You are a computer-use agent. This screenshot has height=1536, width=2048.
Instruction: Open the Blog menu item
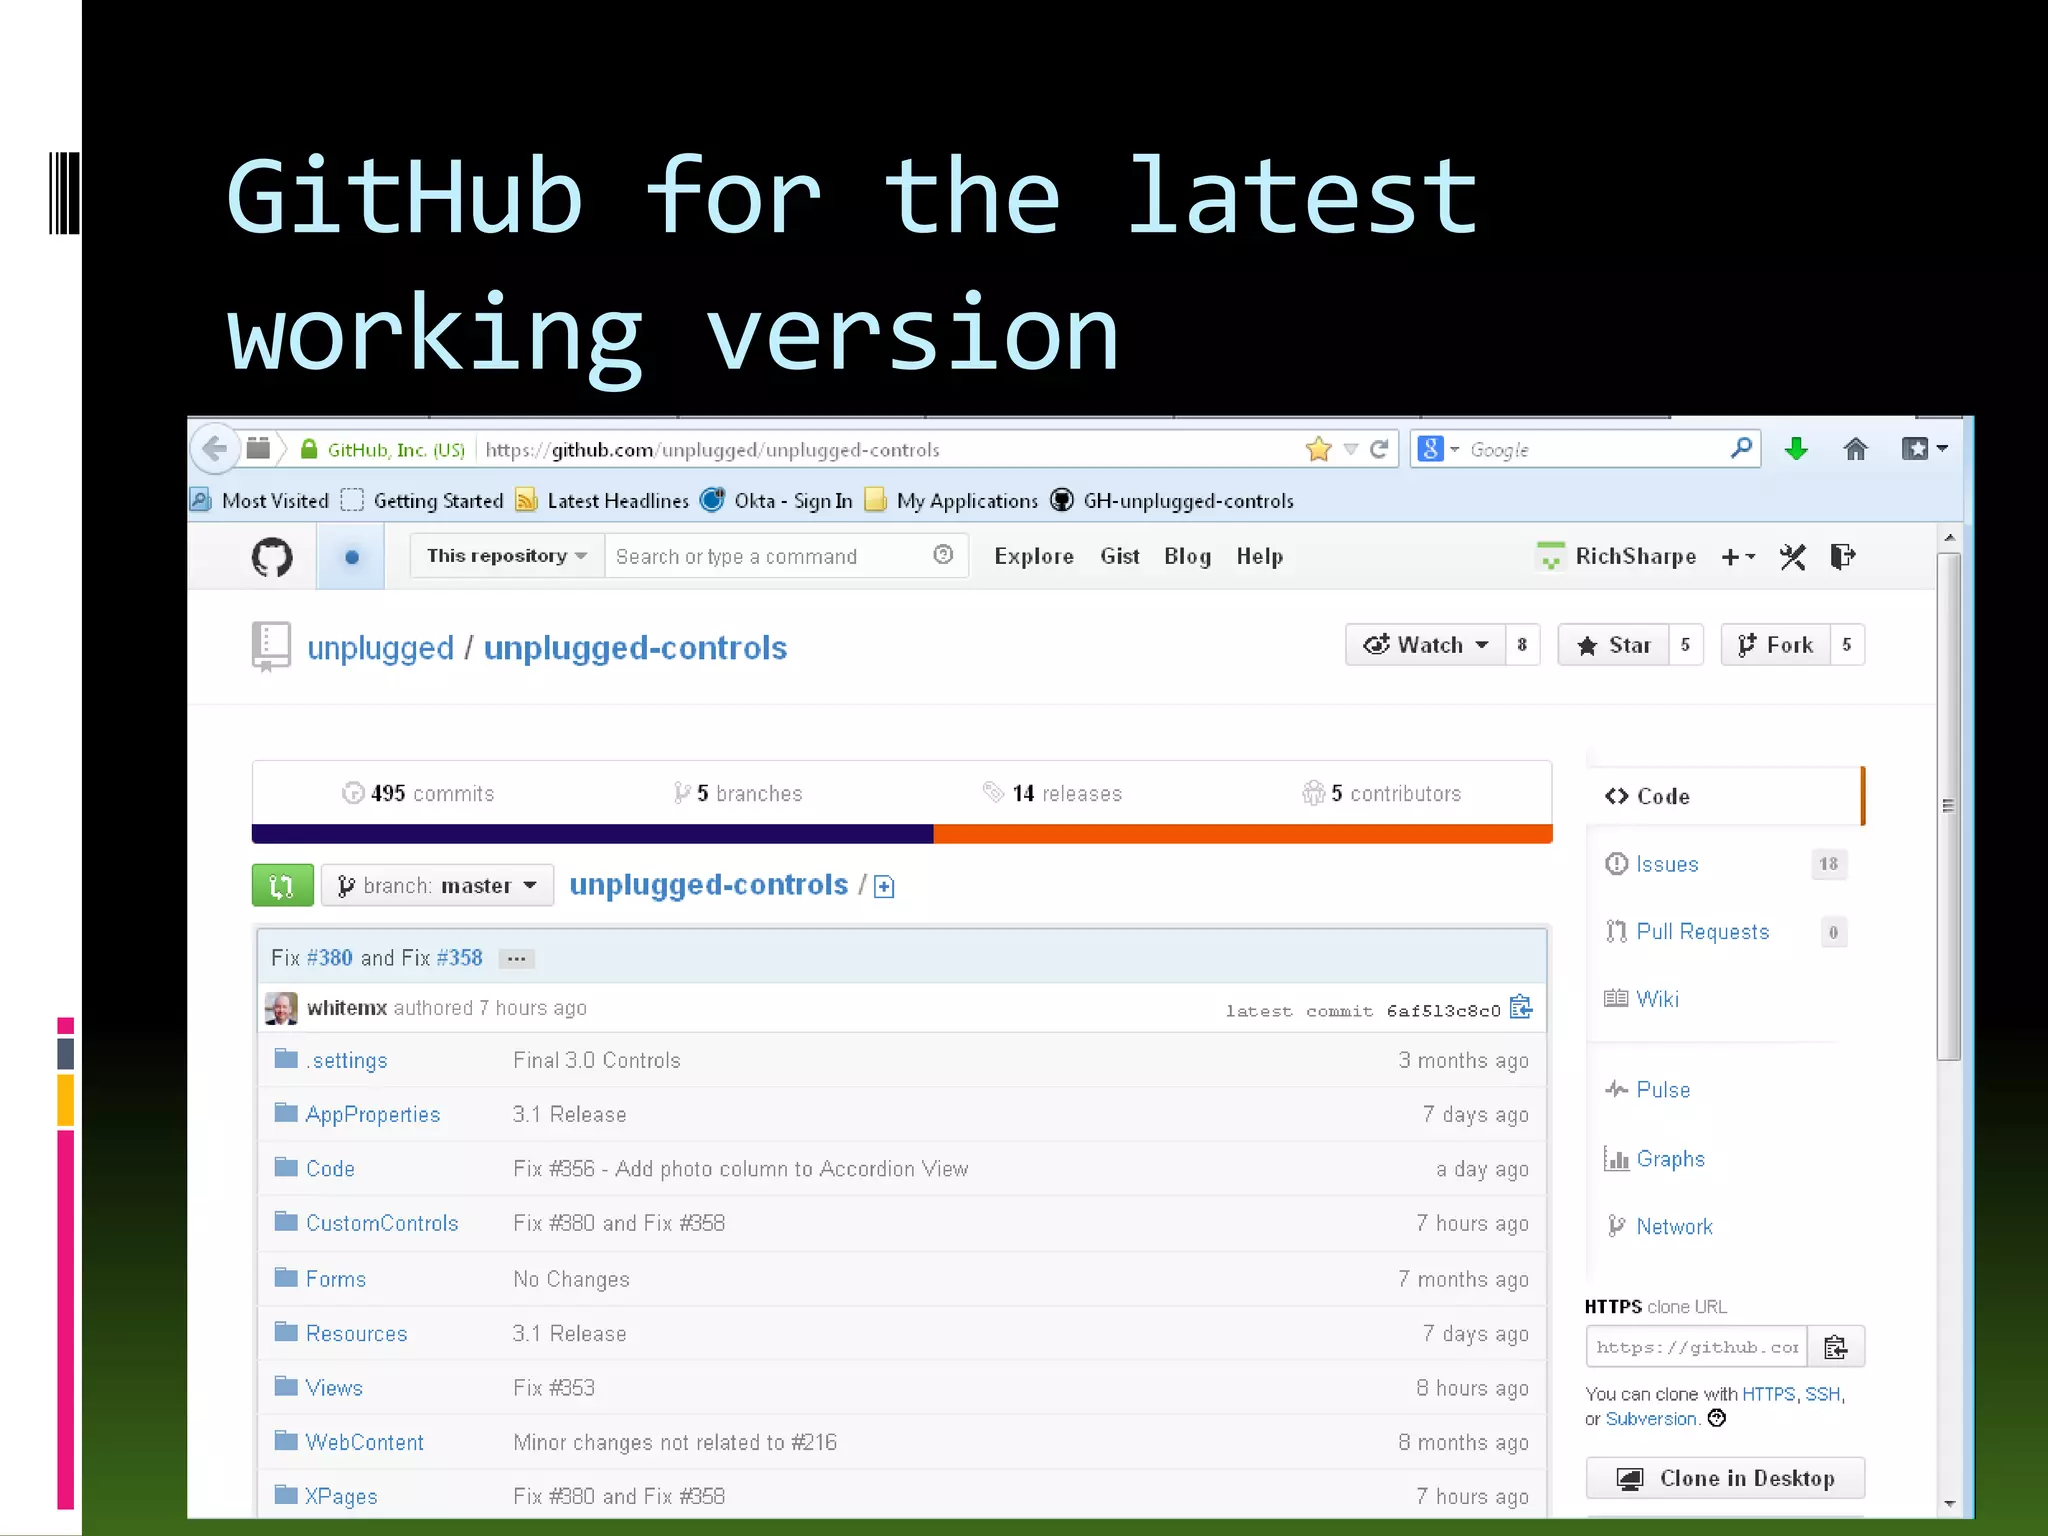tap(1187, 556)
